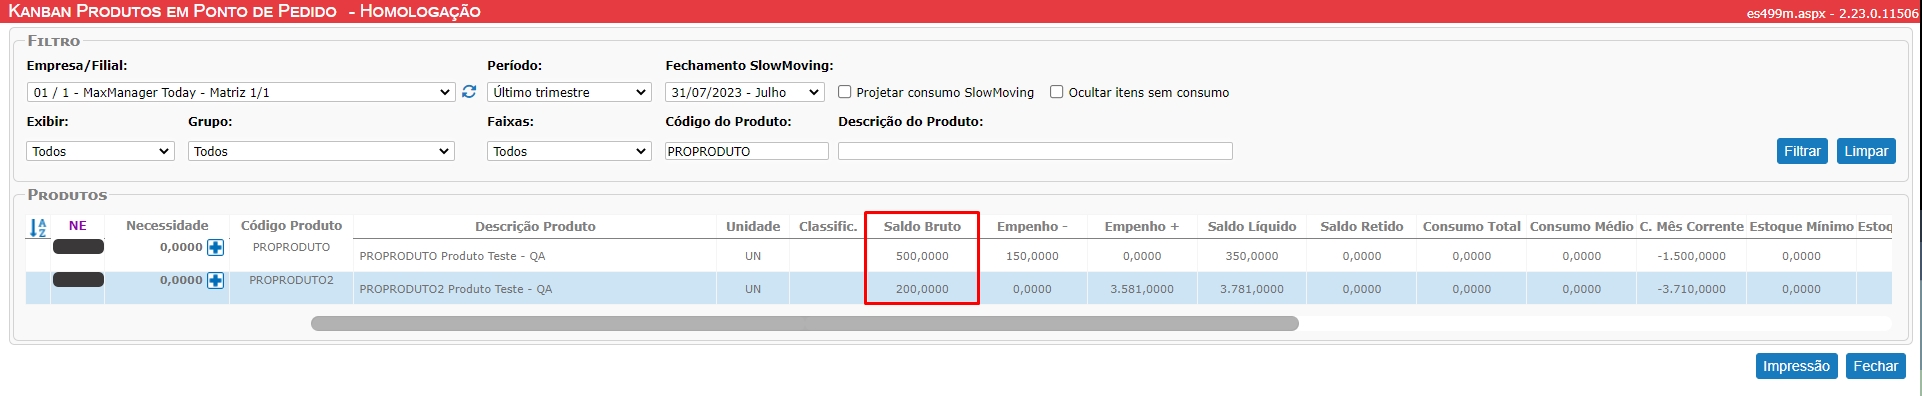Viewport: 1922px width, 396px height.
Task: Click the Fechar button
Action: click(1875, 366)
